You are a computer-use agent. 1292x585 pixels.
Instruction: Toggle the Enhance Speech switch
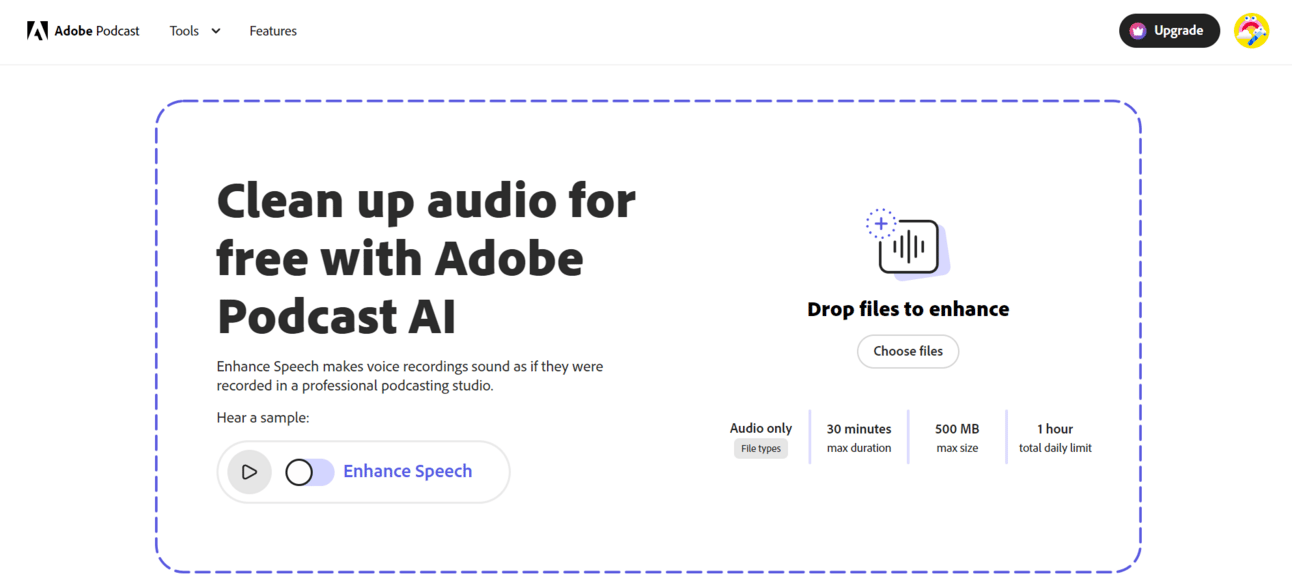309,472
